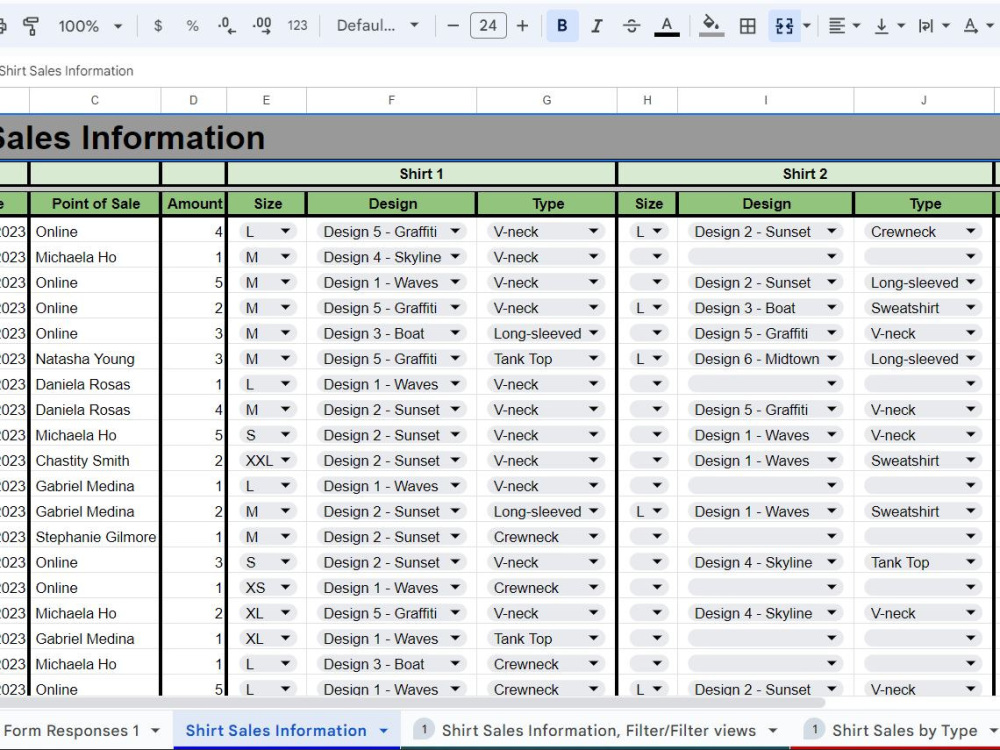Click the Amount header cell
This screenshot has width=1000, height=750.
point(194,203)
